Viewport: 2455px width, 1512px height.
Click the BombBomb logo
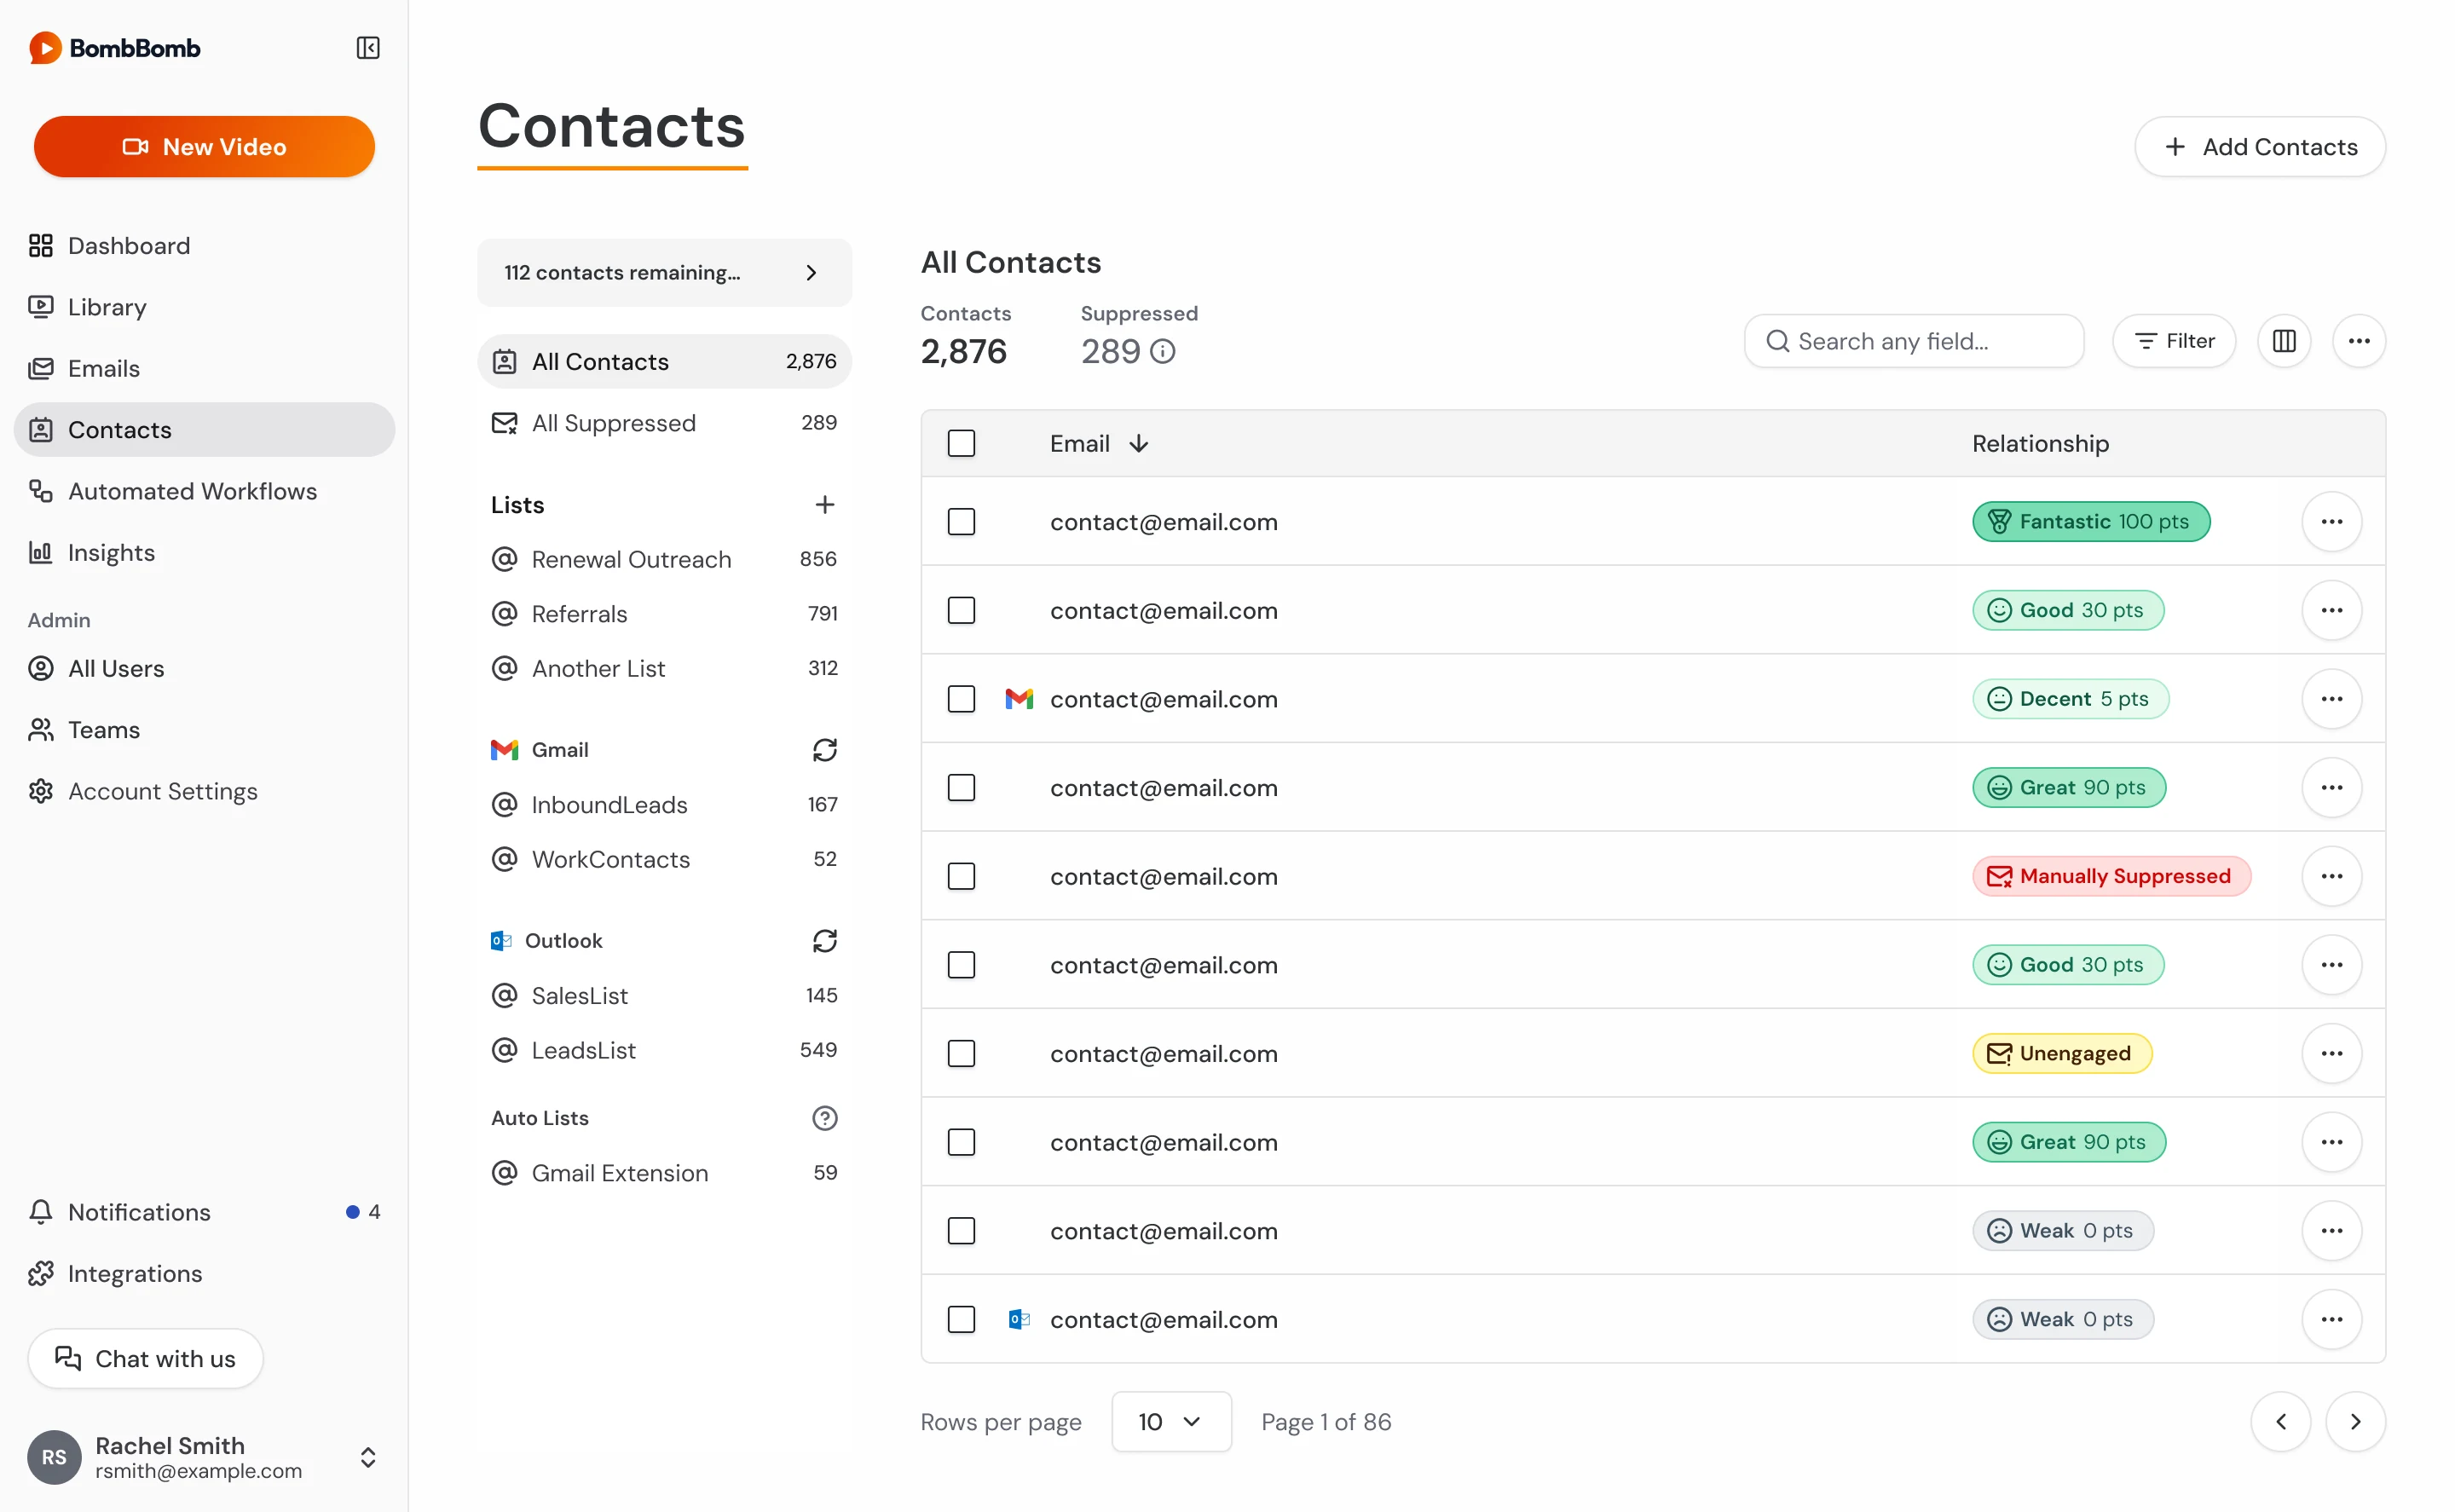pos(114,48)
